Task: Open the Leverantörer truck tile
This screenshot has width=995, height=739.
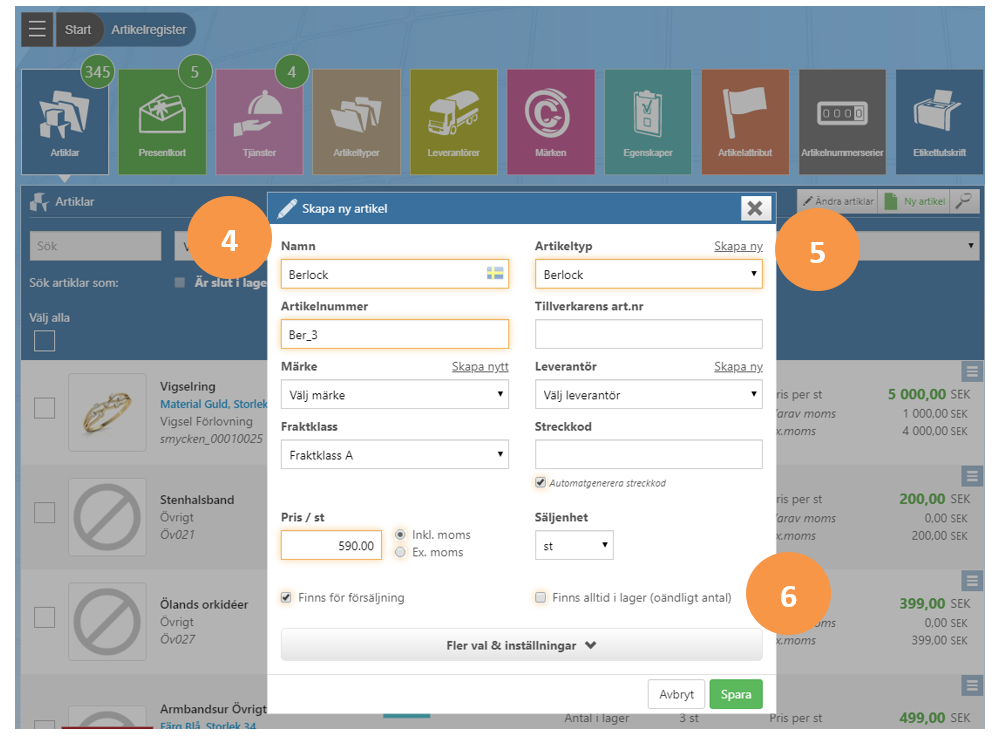Action: pyautogui.click(x=454, y=122)
